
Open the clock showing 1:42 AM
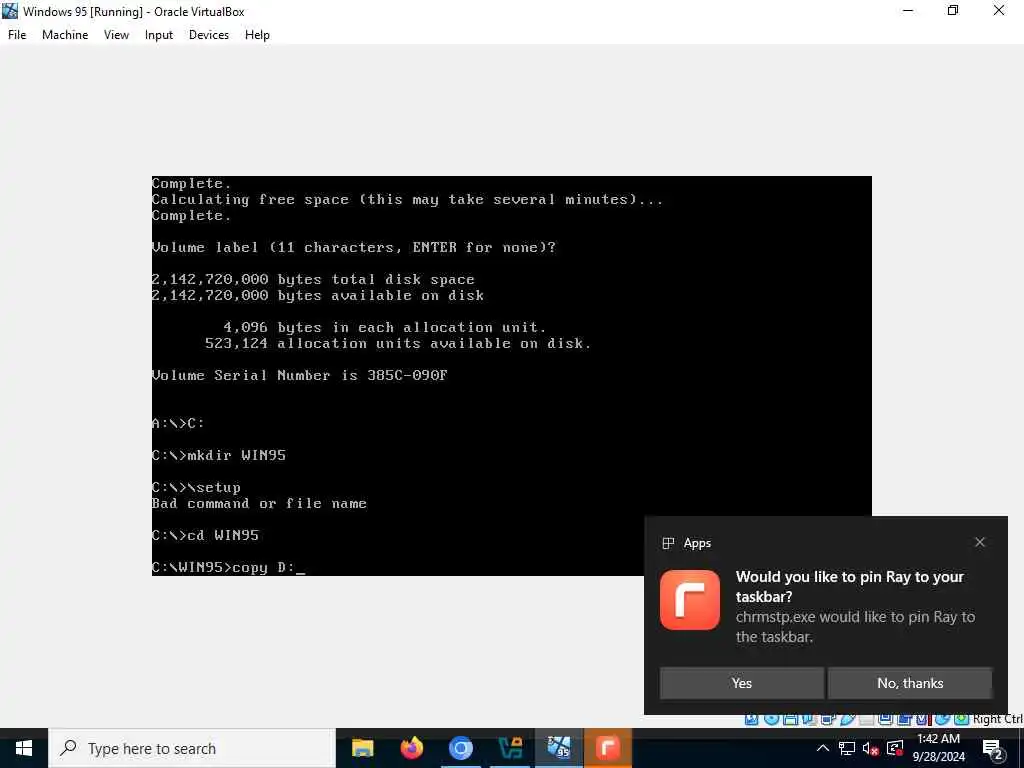(938, 748)
